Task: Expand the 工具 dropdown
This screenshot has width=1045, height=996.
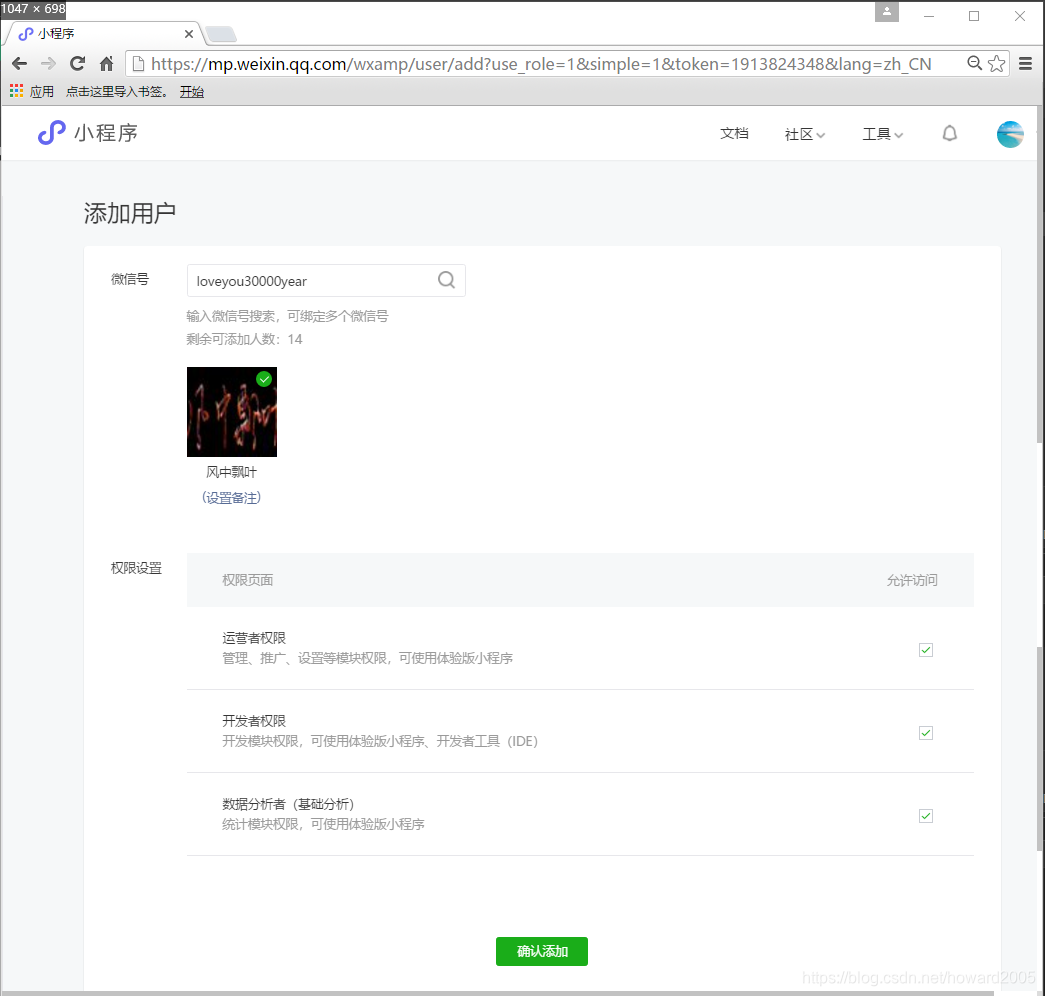Action: pyautogui.click(x=883, y=135)
